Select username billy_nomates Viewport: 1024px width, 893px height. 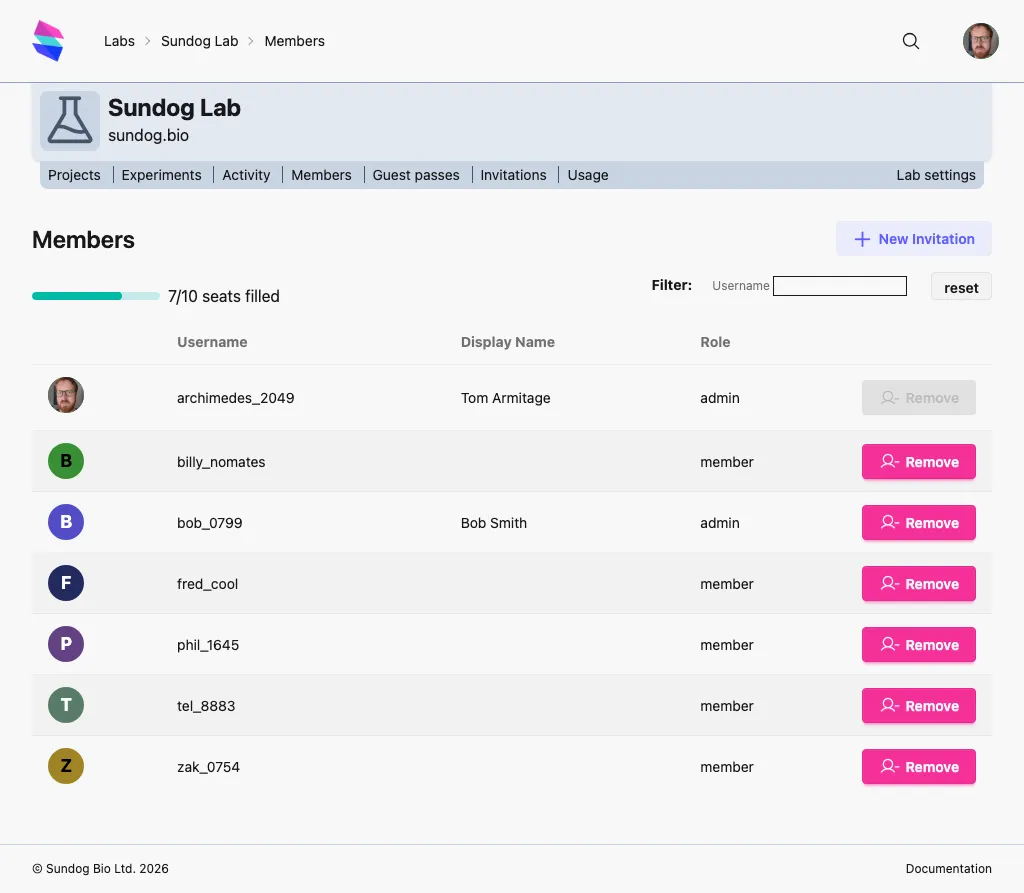221,462
